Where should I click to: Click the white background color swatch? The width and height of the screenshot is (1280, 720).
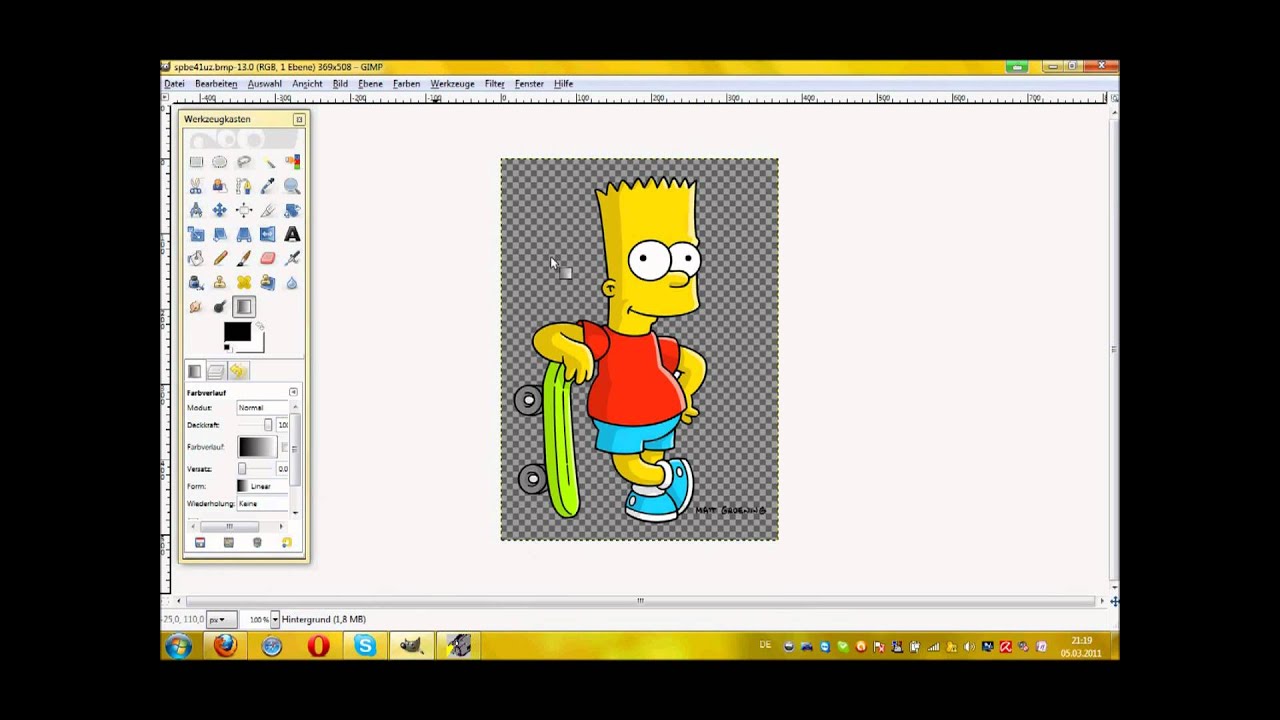[x=258, y=345]
